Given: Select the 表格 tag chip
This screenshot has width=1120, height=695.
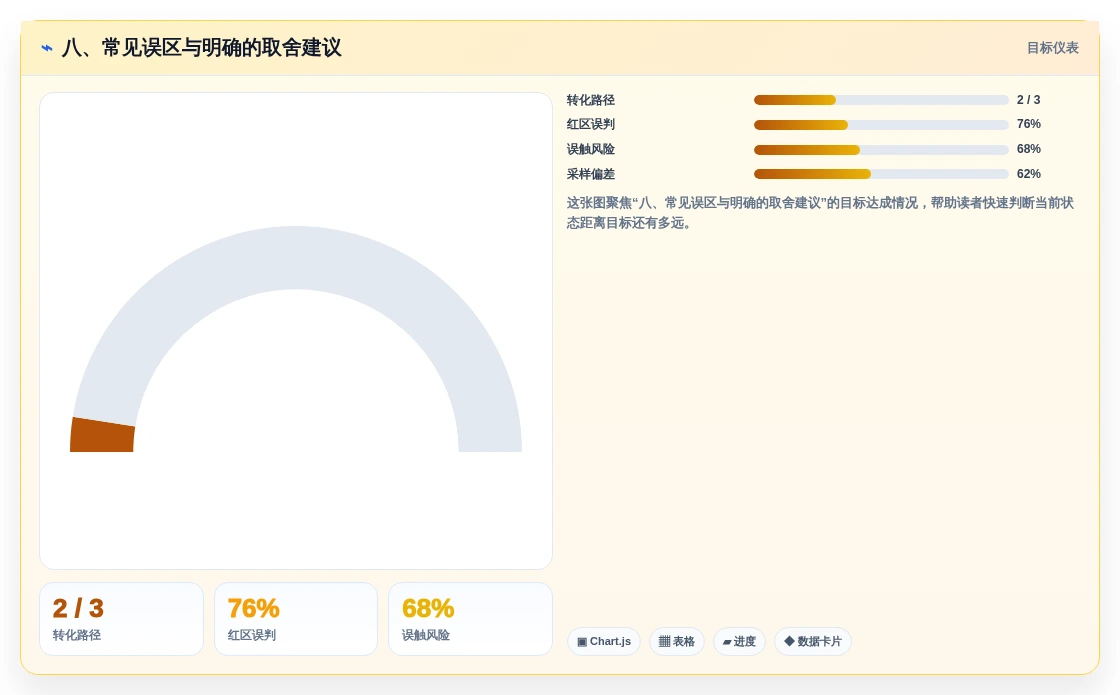Looking at the screenshot, I should click(x=676, y=641).
